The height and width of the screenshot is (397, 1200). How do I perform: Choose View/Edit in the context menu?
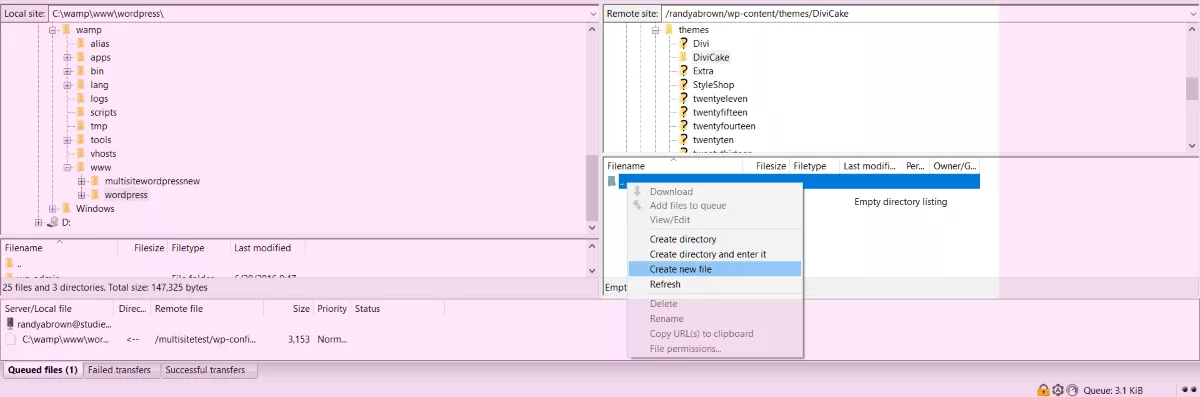[714, 219]
